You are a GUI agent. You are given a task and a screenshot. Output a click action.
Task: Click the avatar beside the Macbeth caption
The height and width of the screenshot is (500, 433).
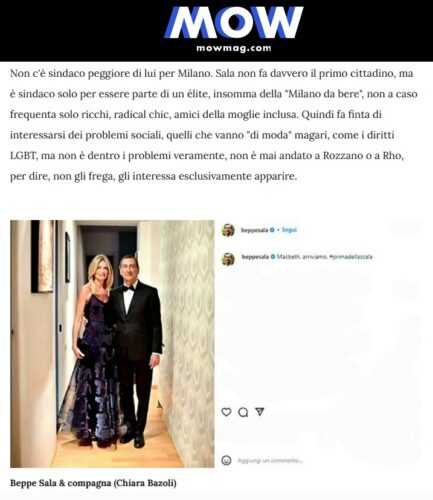coord(228,259)
